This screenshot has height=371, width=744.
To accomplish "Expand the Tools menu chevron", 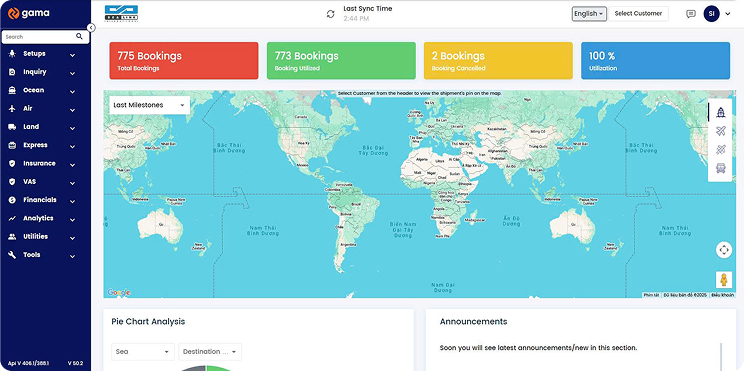I will pyautogui.click(x=72, y=256).
